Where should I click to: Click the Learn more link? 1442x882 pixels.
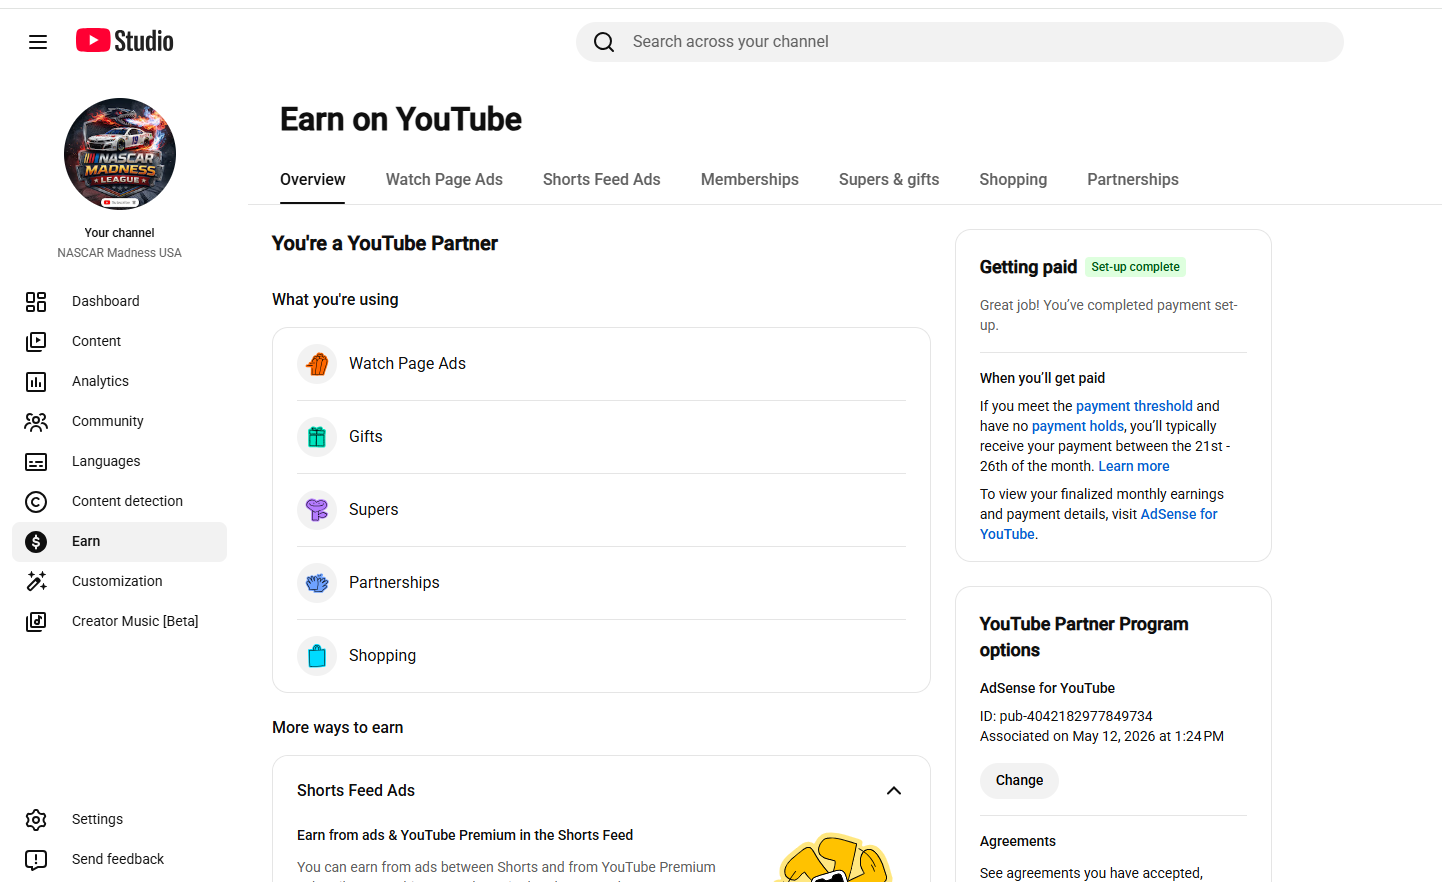click(x=1134, y=466)
